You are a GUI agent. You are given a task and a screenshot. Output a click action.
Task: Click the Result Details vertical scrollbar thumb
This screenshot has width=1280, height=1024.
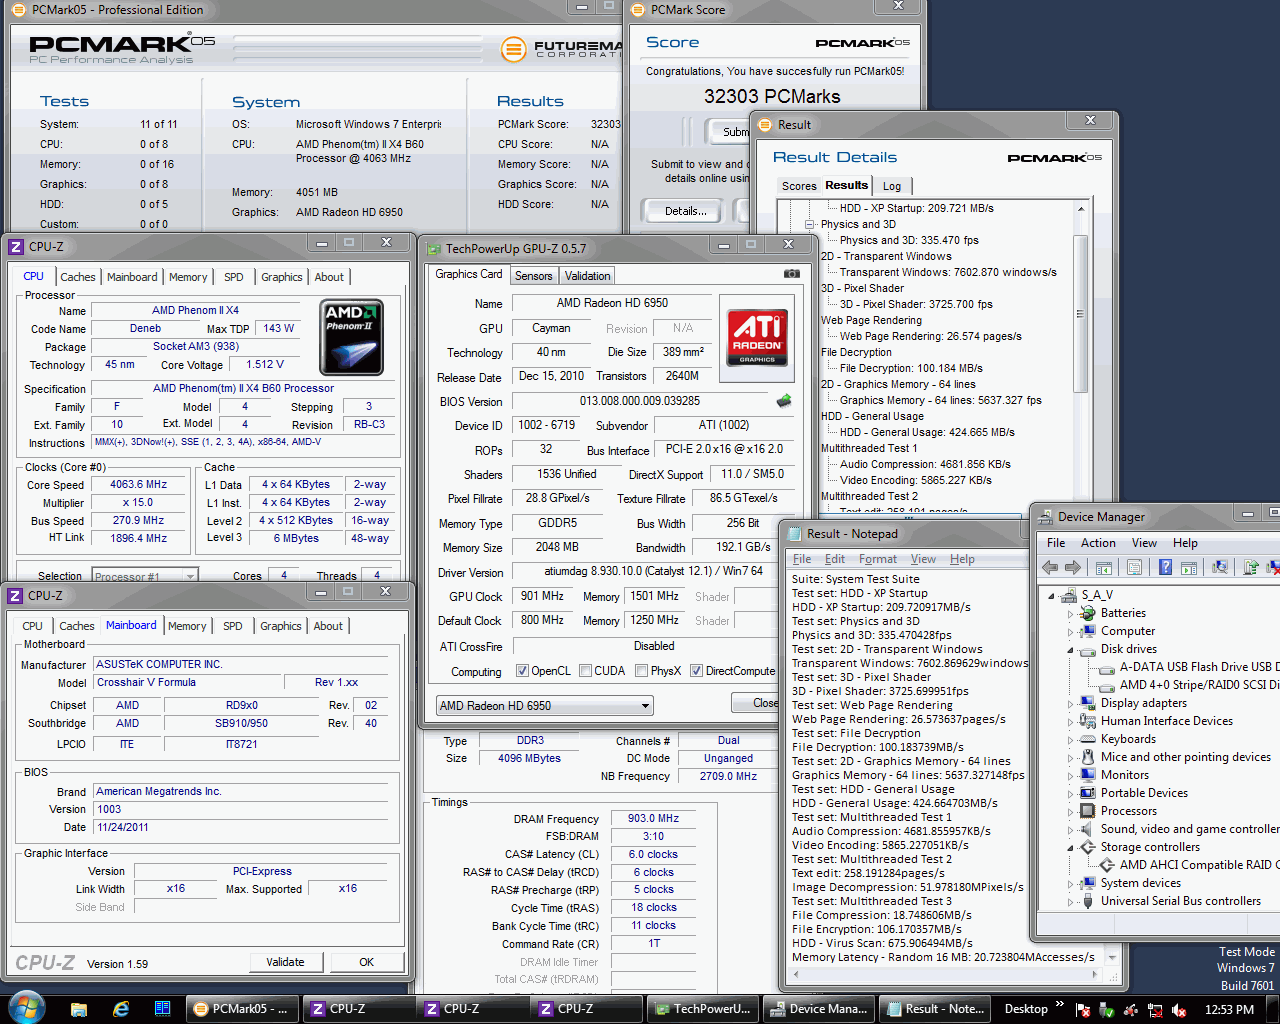(x=1080, y=313)
